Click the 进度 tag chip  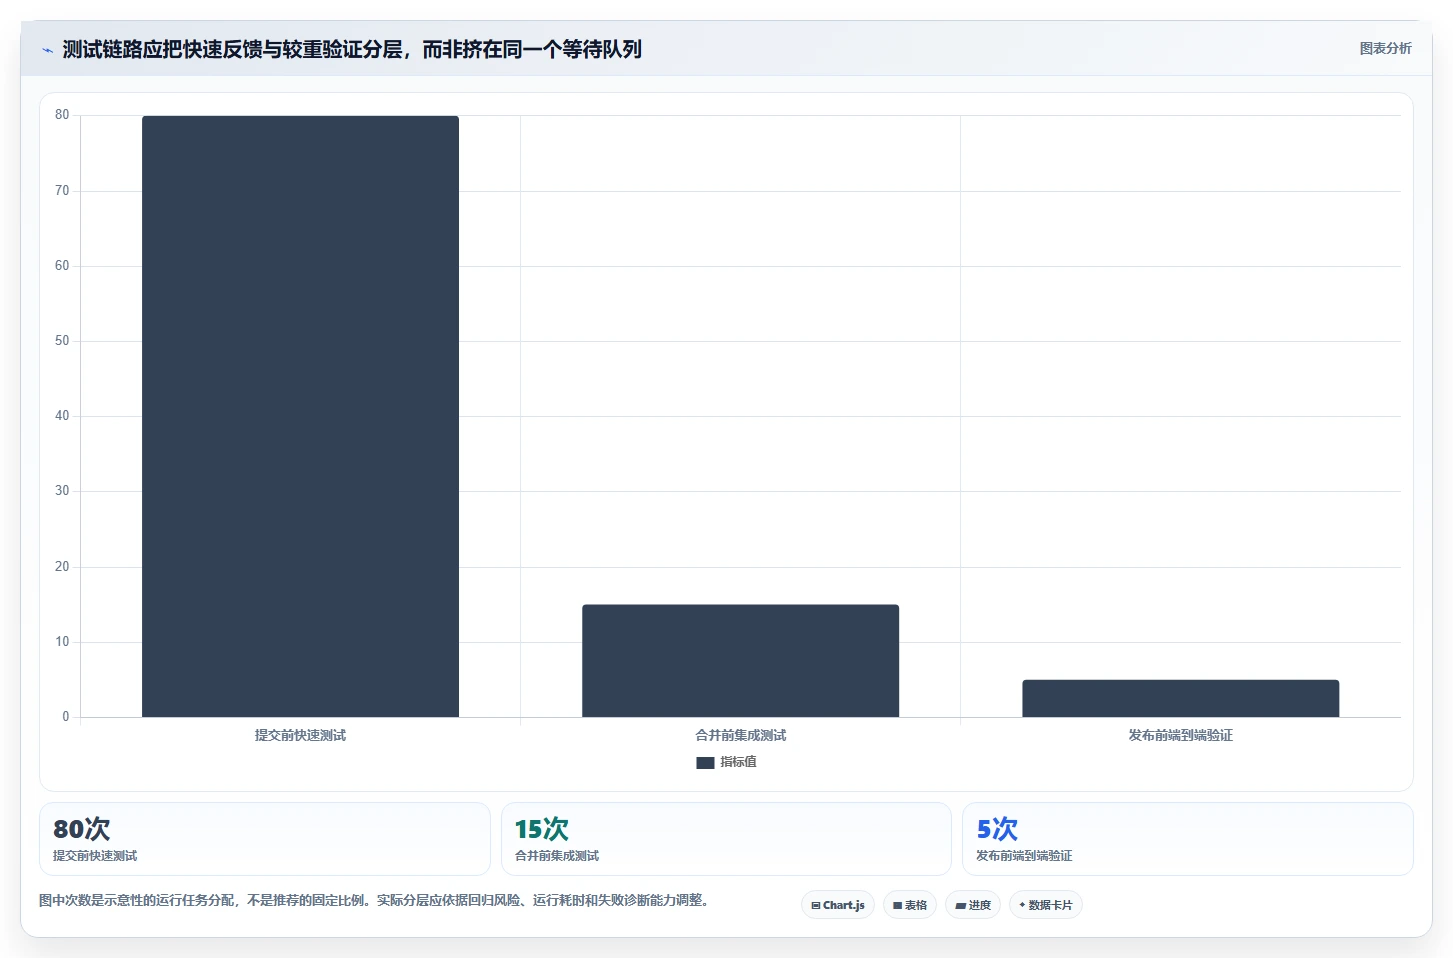click(x=973, y=905)
